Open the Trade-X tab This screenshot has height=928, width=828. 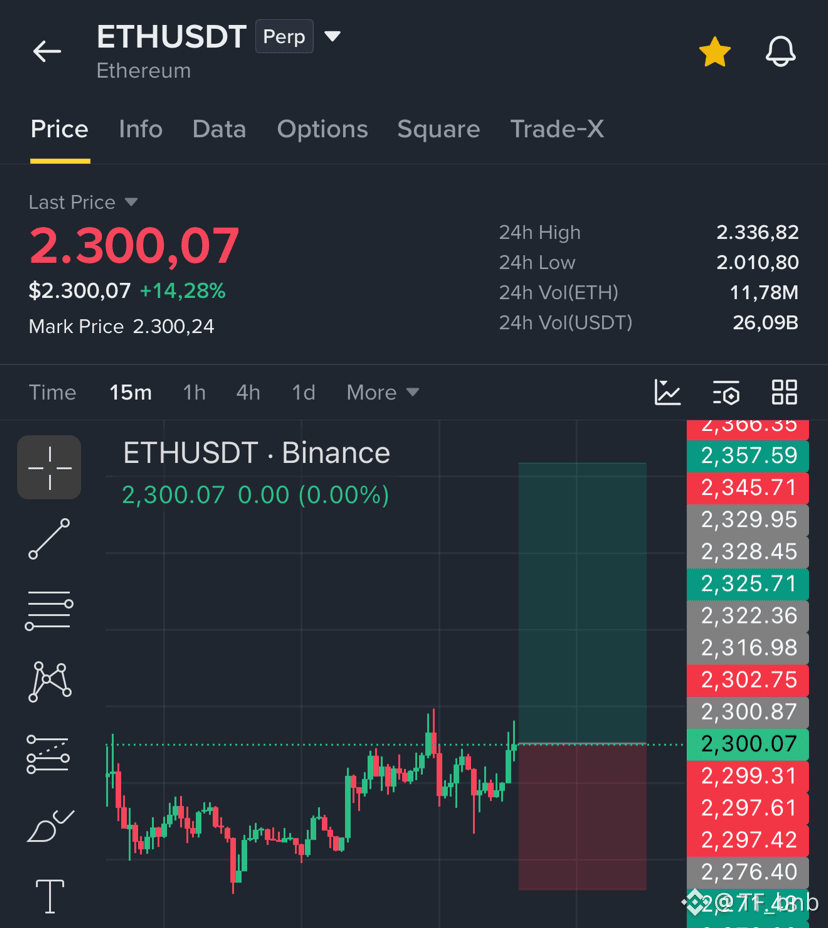point(557,129)
